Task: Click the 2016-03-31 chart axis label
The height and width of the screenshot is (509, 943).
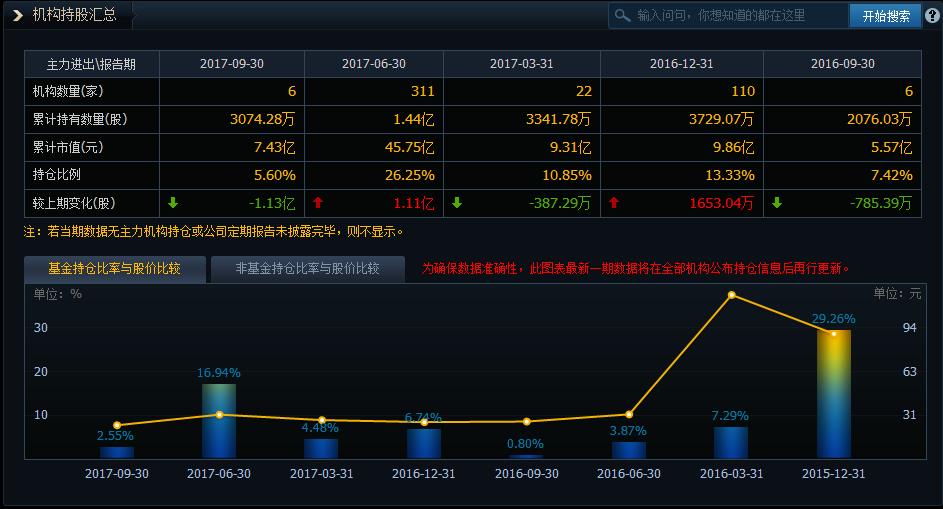Action: pos(731,474)
